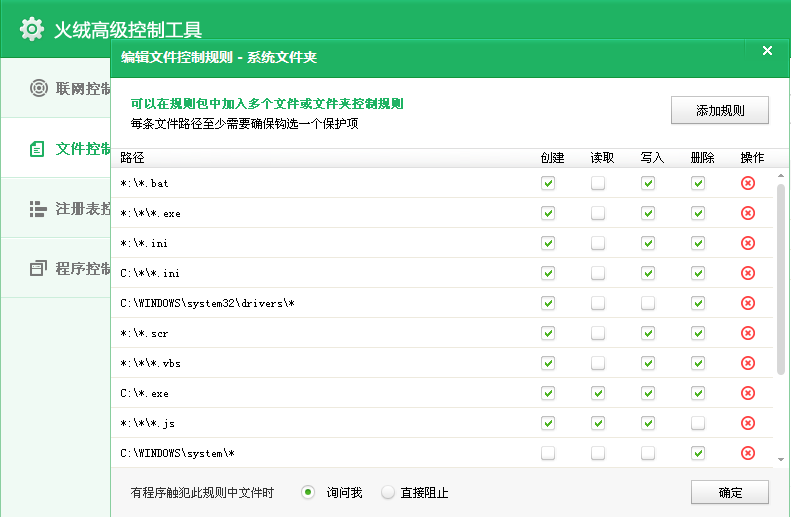Select the 询问我 radio option

point(308,492)
